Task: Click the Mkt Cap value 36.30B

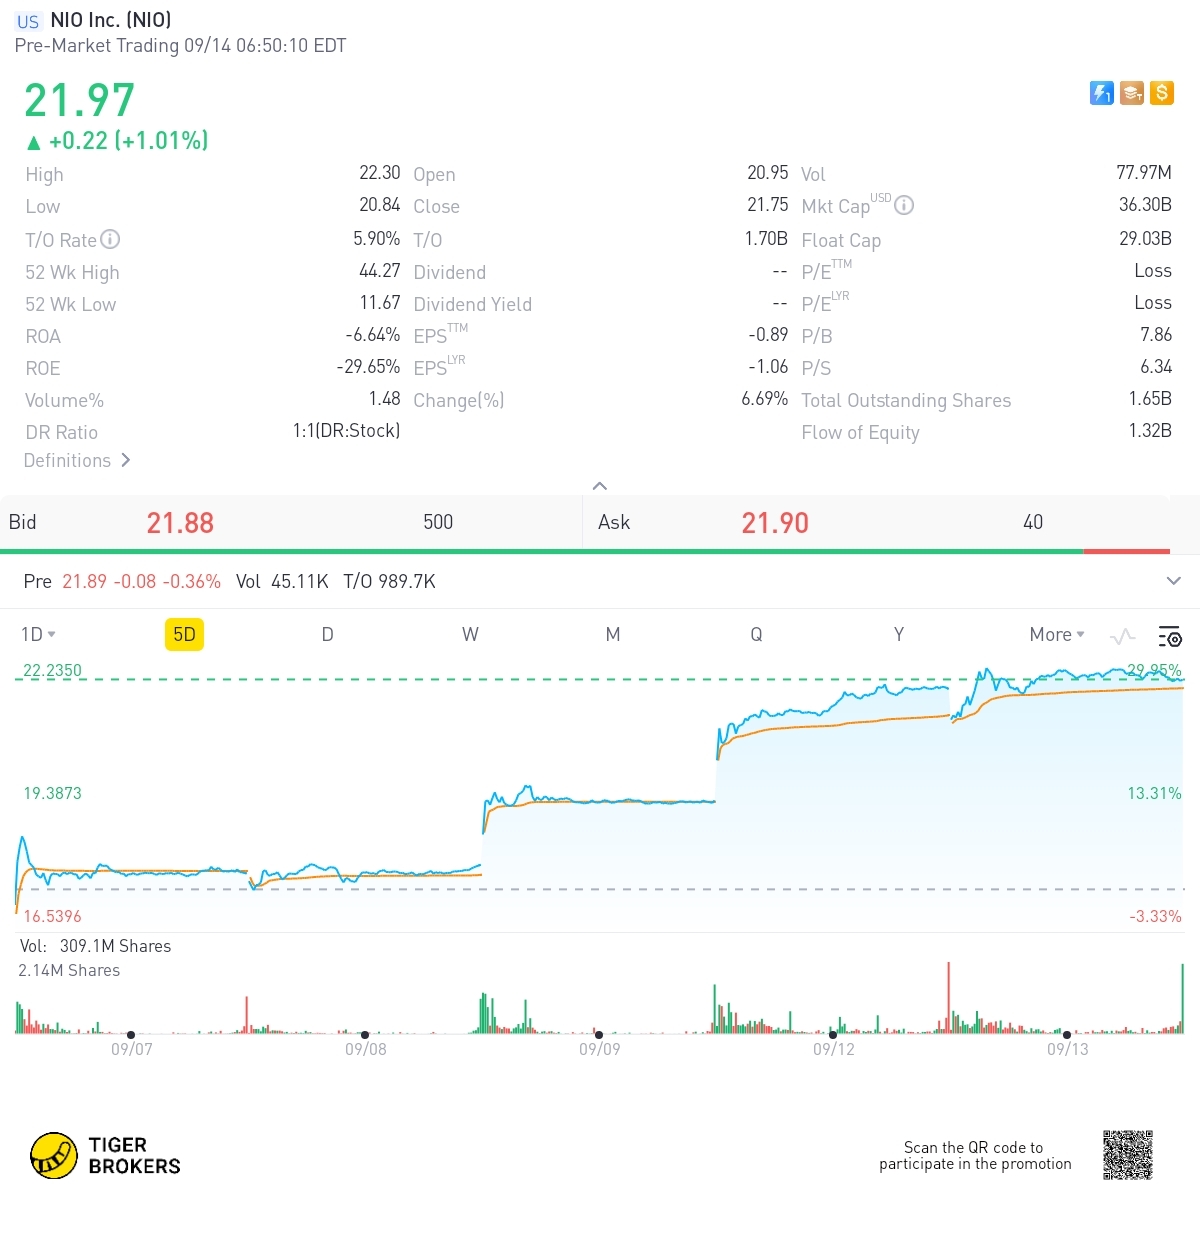Action: coord(1145,205)
